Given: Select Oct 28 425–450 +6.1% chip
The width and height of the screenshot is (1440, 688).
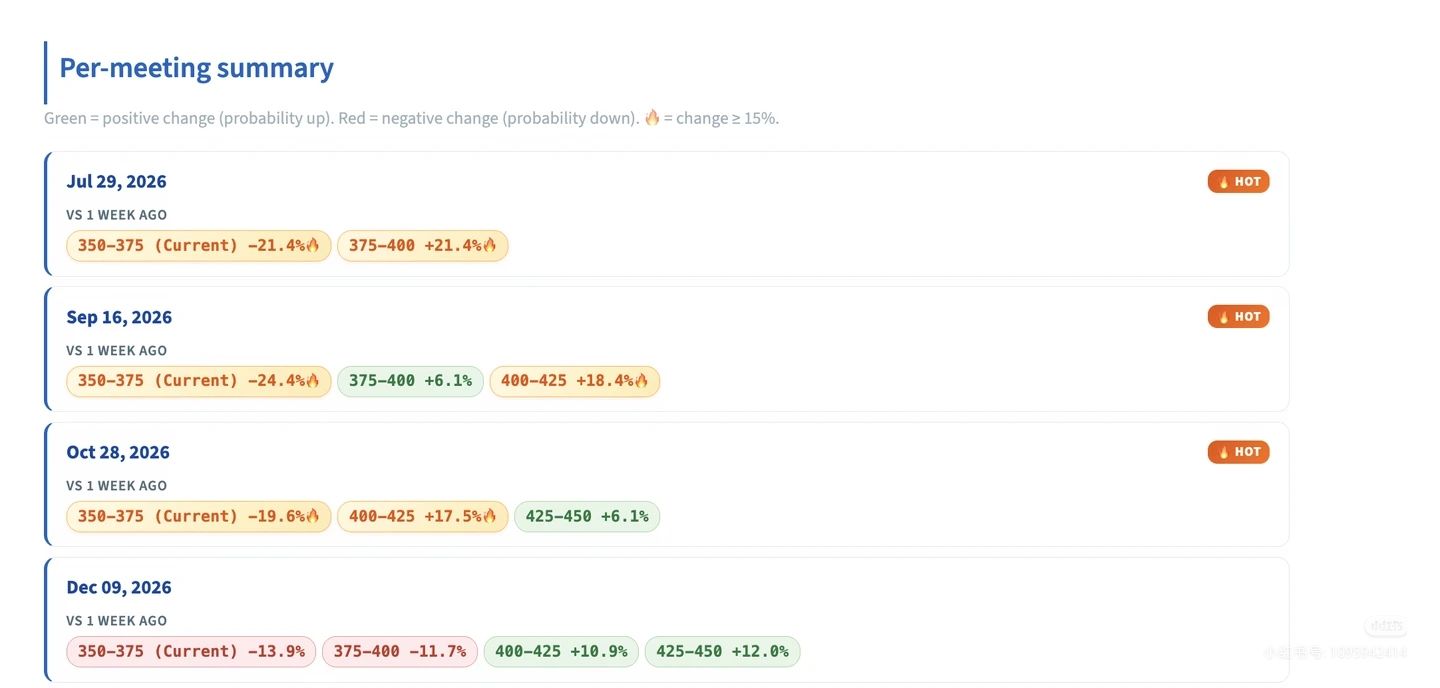Looking at the screenshot, I should tap(587, 516).
